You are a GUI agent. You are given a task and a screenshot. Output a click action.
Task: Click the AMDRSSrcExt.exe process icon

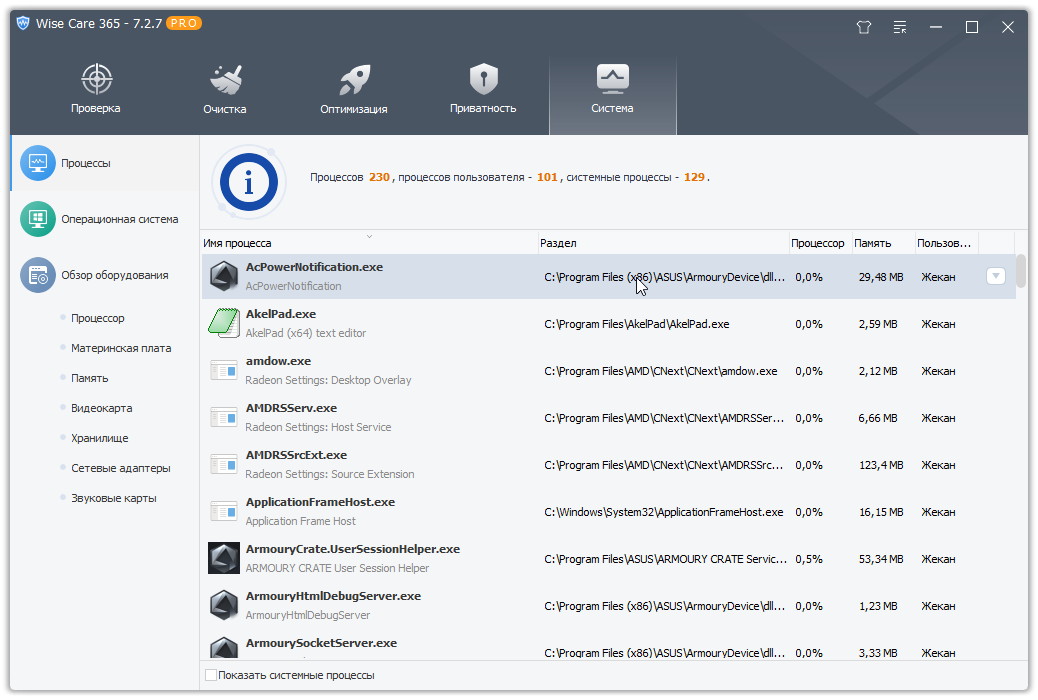click(224, 464)
